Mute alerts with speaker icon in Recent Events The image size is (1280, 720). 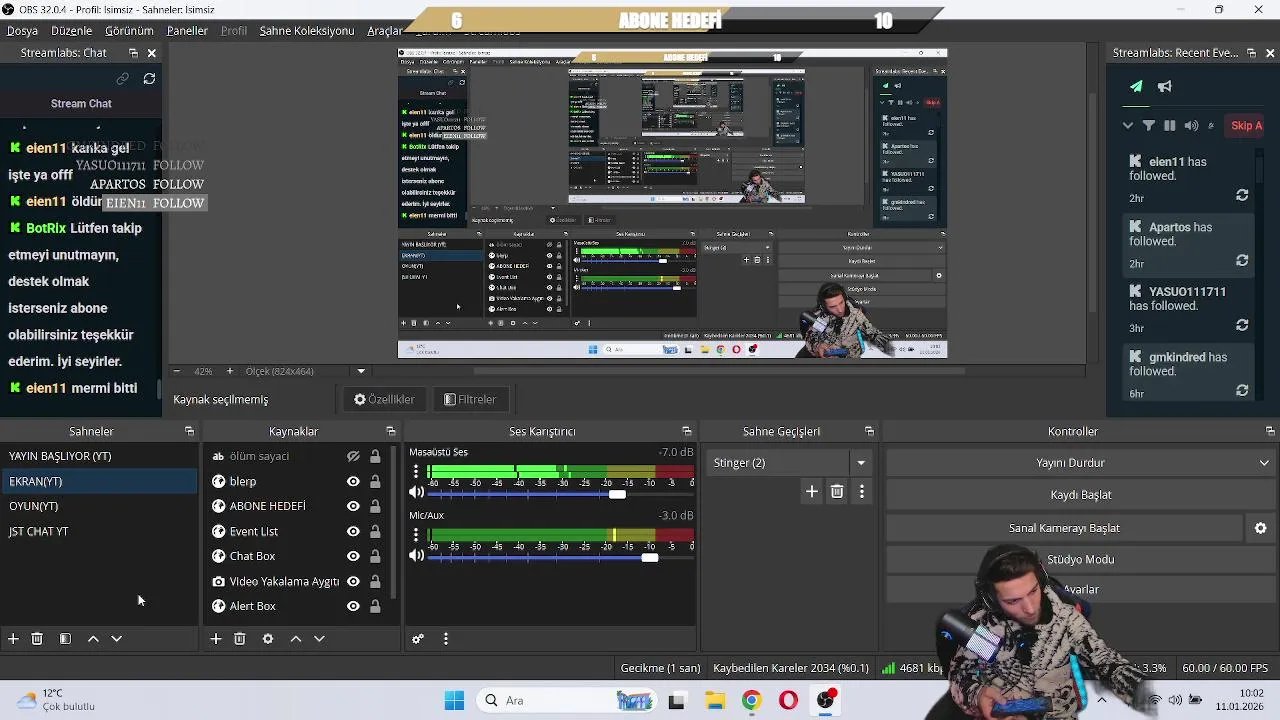pyautogui.click(x=1191, y=126)
